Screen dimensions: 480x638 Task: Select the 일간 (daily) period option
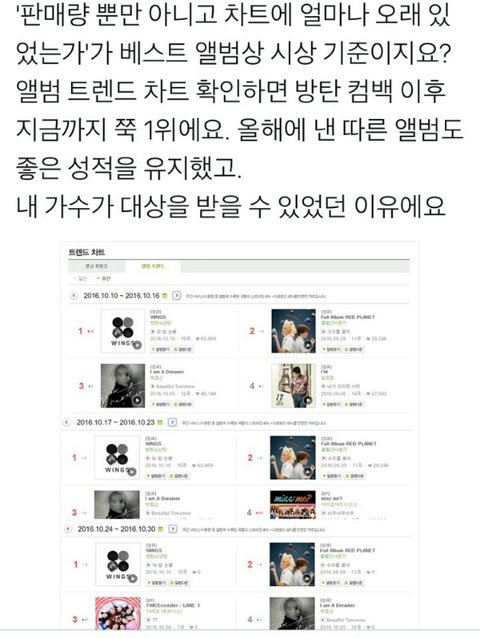coord(81,279)
